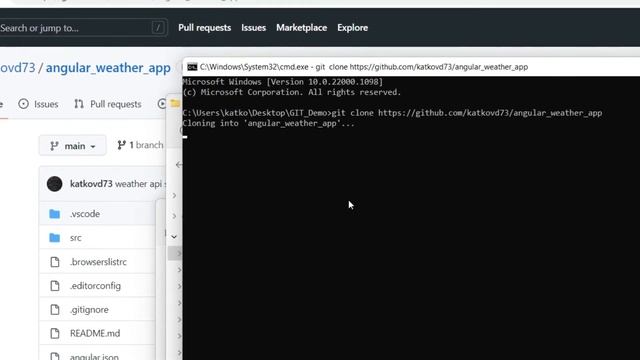Click the .gitignore file icon

[x=55, y=310]
